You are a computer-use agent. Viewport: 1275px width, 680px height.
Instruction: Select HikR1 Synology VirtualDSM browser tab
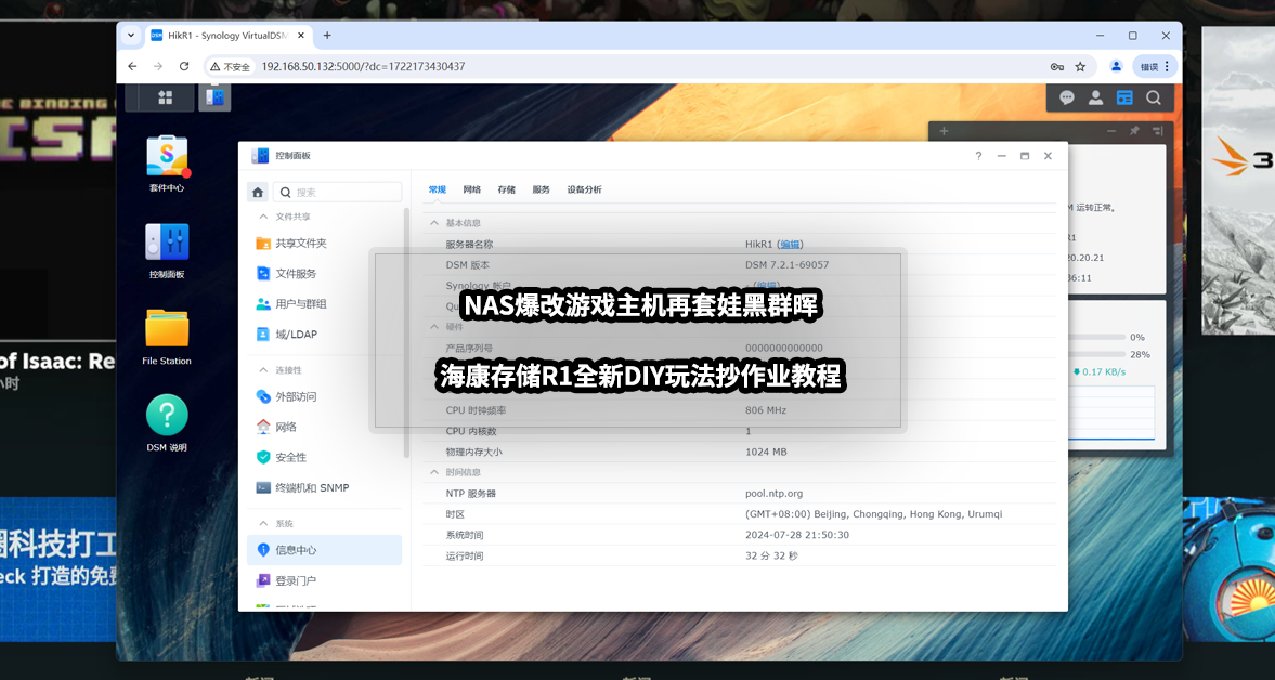[228, 35]
